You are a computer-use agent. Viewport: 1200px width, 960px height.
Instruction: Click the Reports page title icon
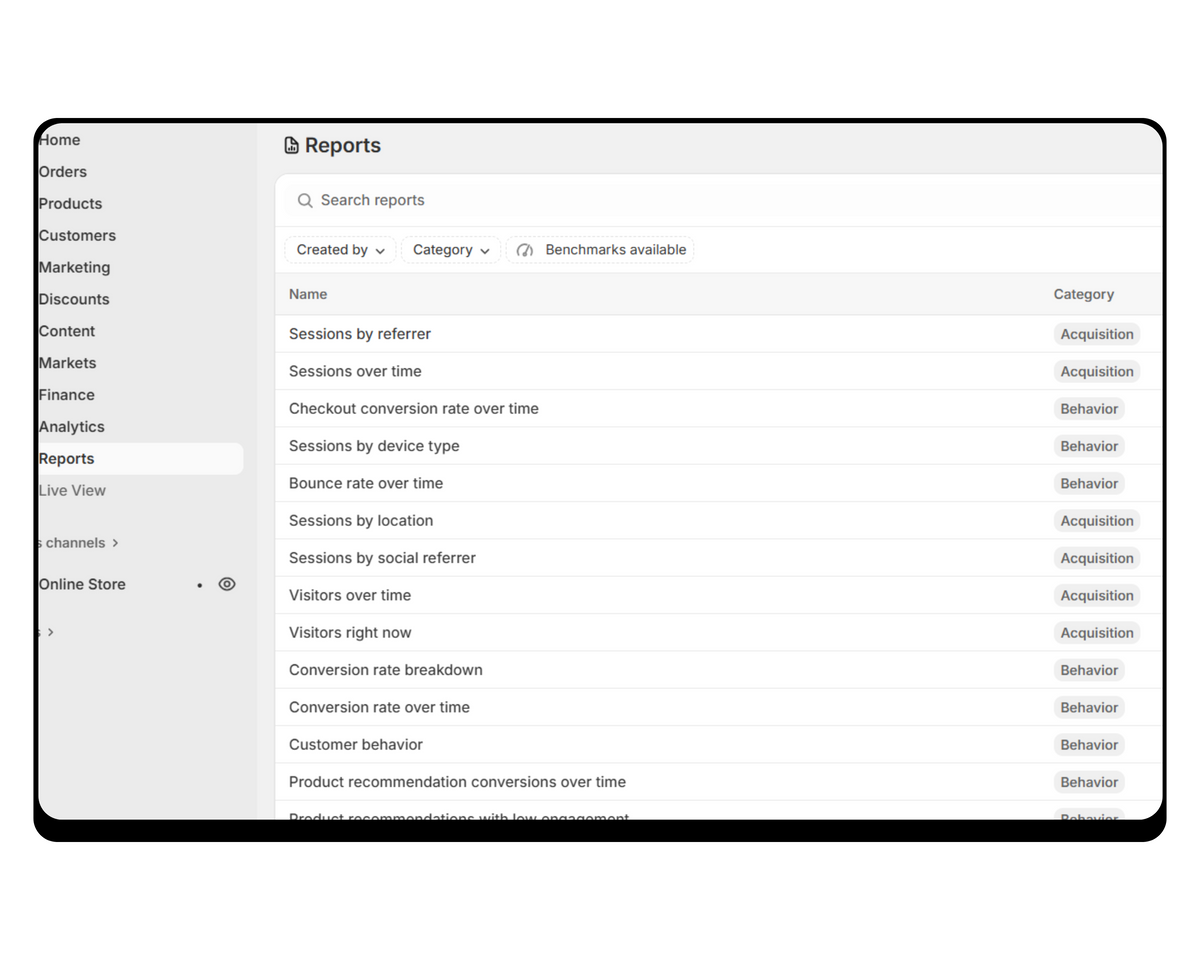point(291,146)
